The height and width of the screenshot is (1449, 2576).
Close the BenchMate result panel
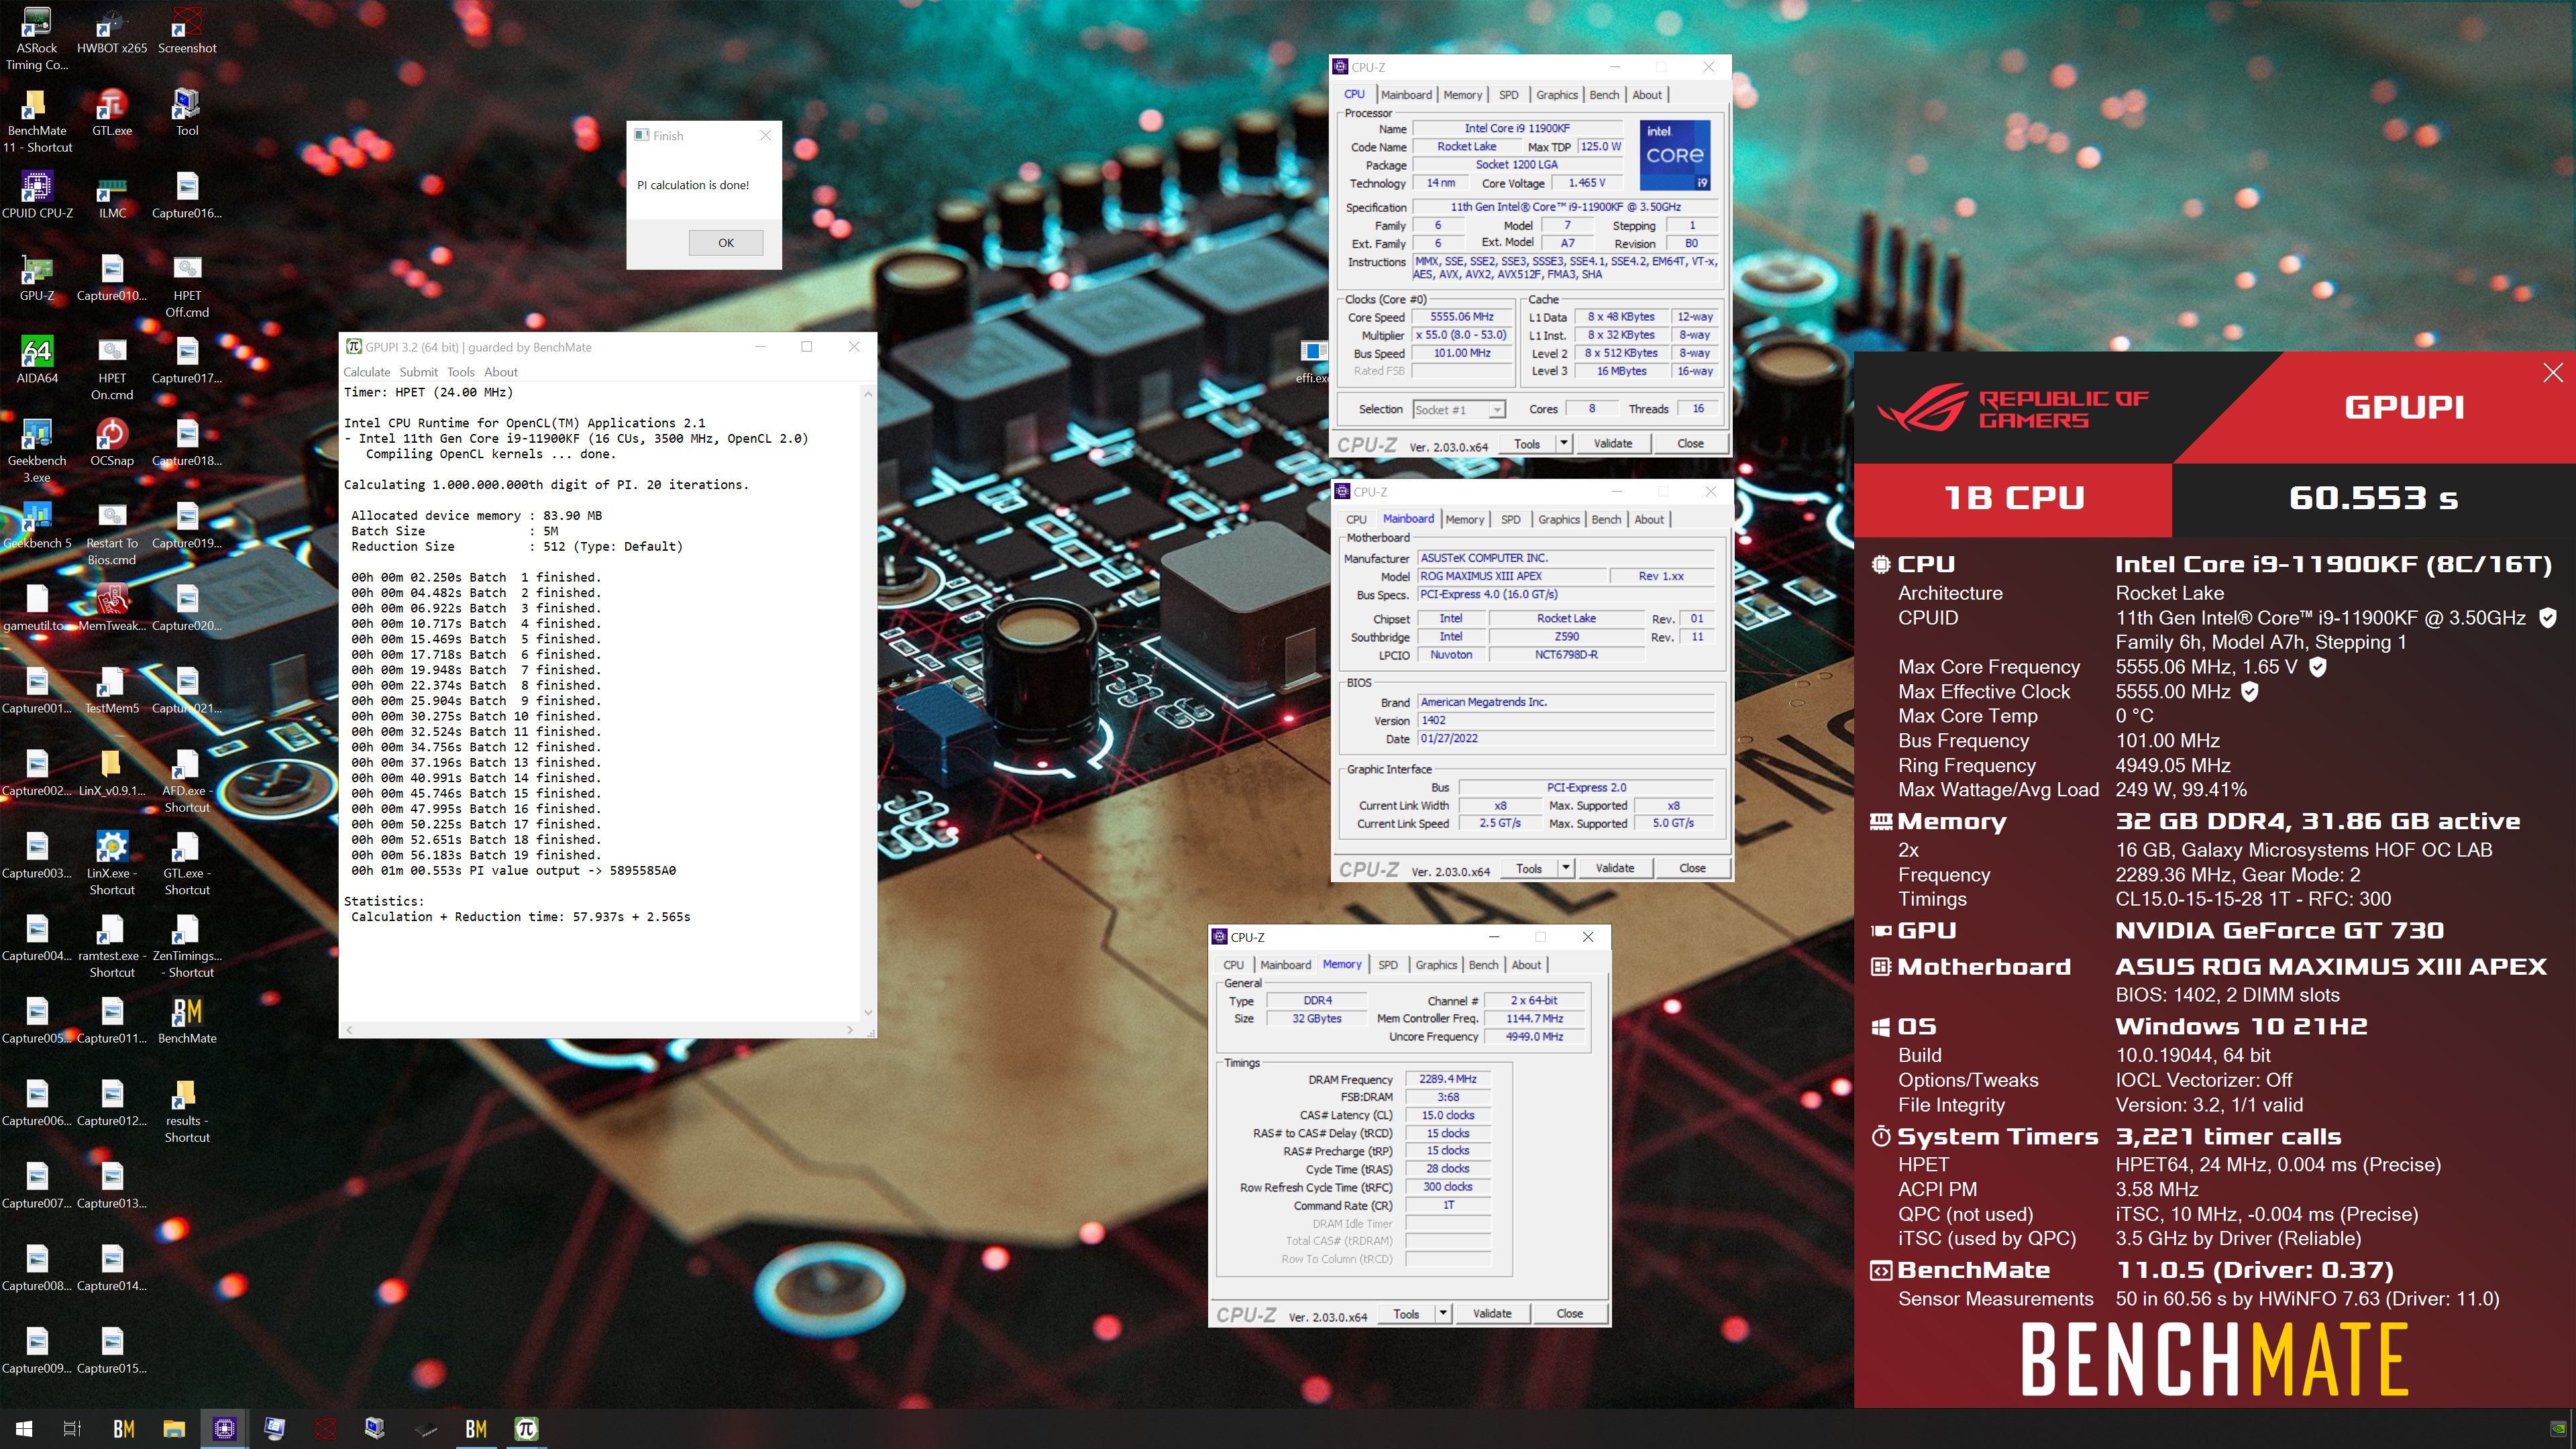click(x=2552, y=373)
